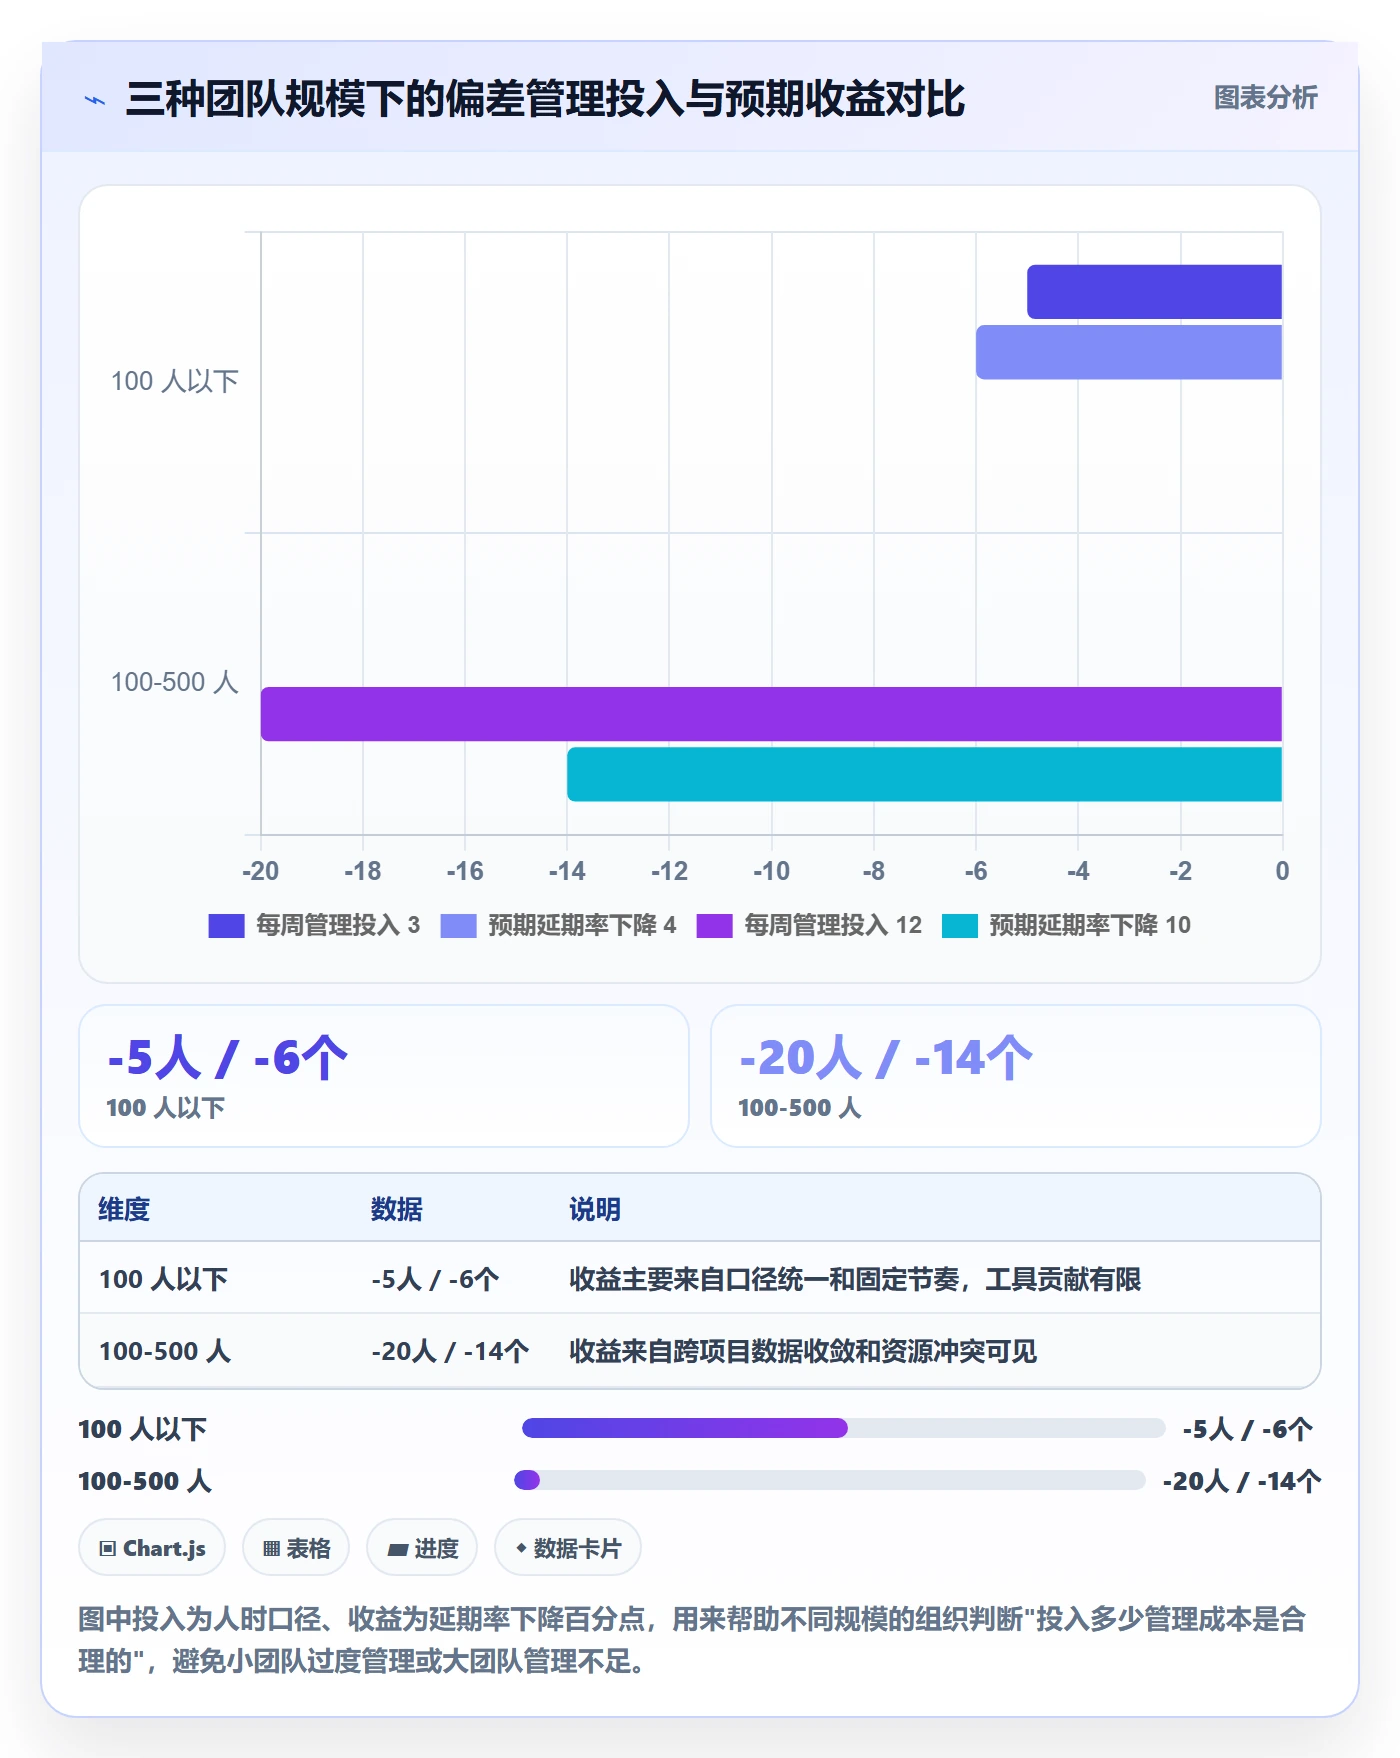Toggle legend item 预期延期率下降 4
The height and width of the screenshot is (1758, 1400).
[558, 925]
